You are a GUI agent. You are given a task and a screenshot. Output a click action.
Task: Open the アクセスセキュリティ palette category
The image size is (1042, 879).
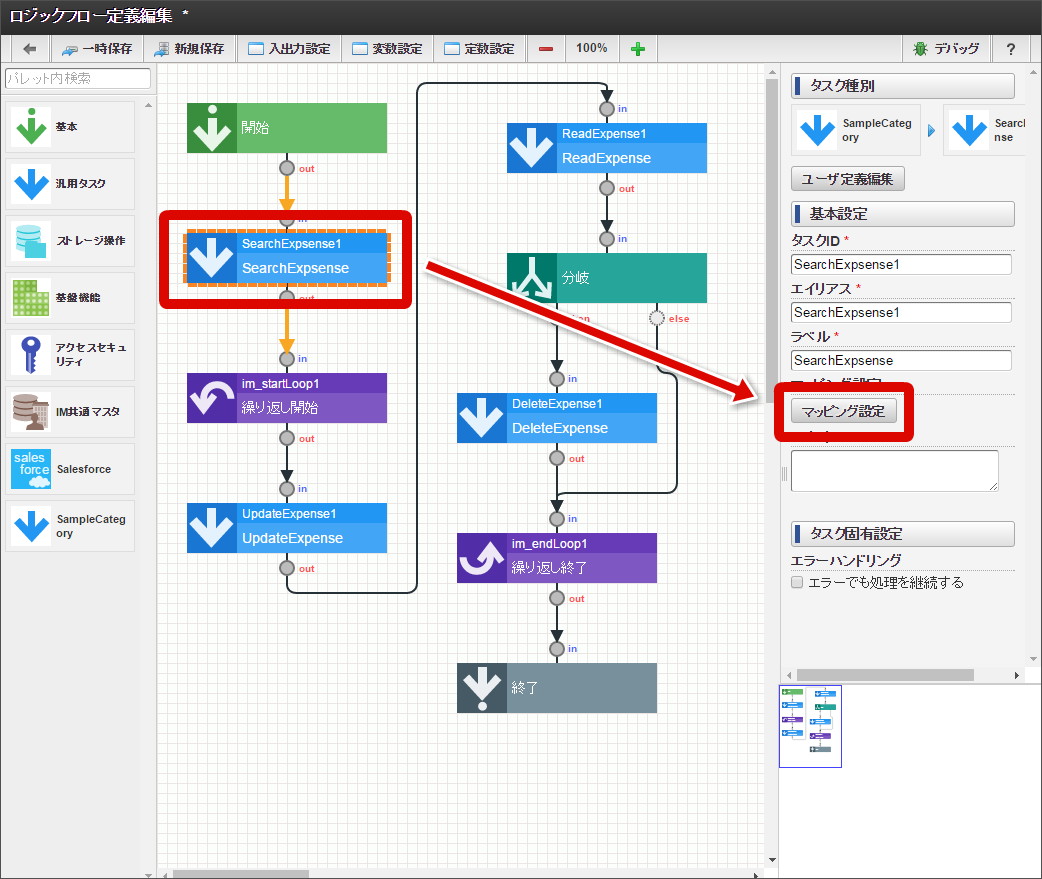click(x=70, y=355)
